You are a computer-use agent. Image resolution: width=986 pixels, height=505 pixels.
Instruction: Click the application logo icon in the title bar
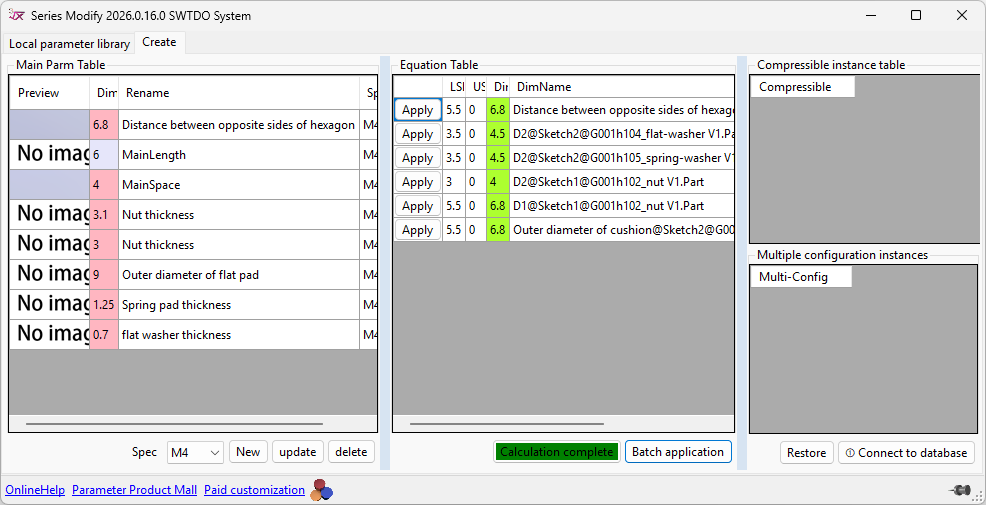tap(16, 16)
